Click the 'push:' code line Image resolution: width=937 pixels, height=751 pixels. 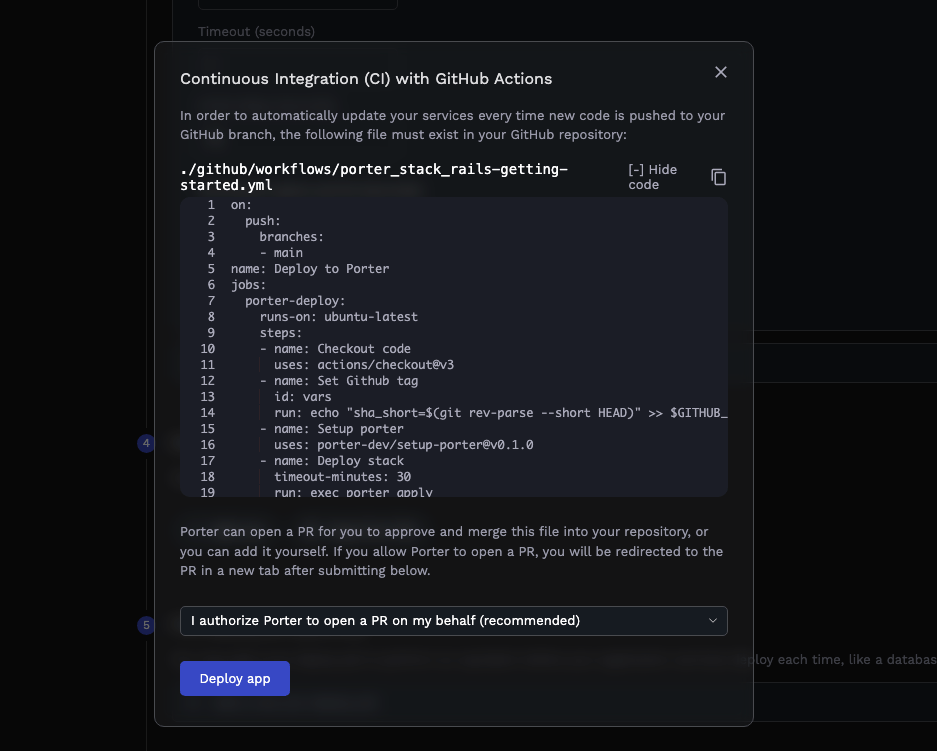point(263,221)
